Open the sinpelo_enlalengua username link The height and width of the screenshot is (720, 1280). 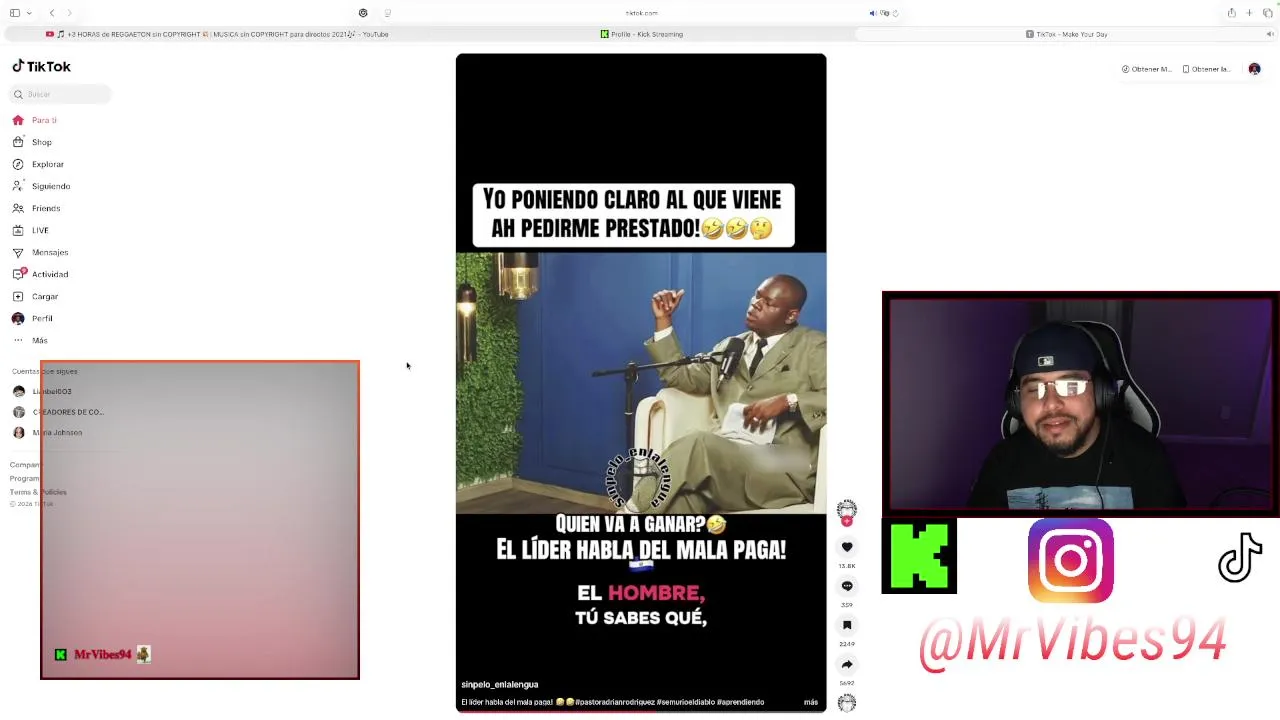[x=499, y=685]
